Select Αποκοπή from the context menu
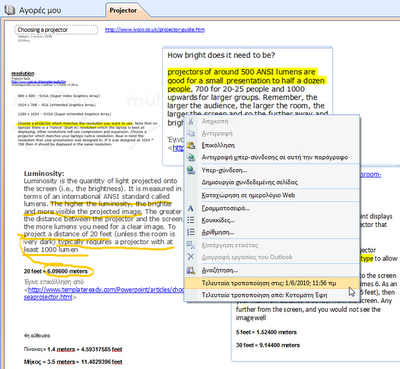The width and height of the screenshot is (400, 369). click(x=271, y=121)
